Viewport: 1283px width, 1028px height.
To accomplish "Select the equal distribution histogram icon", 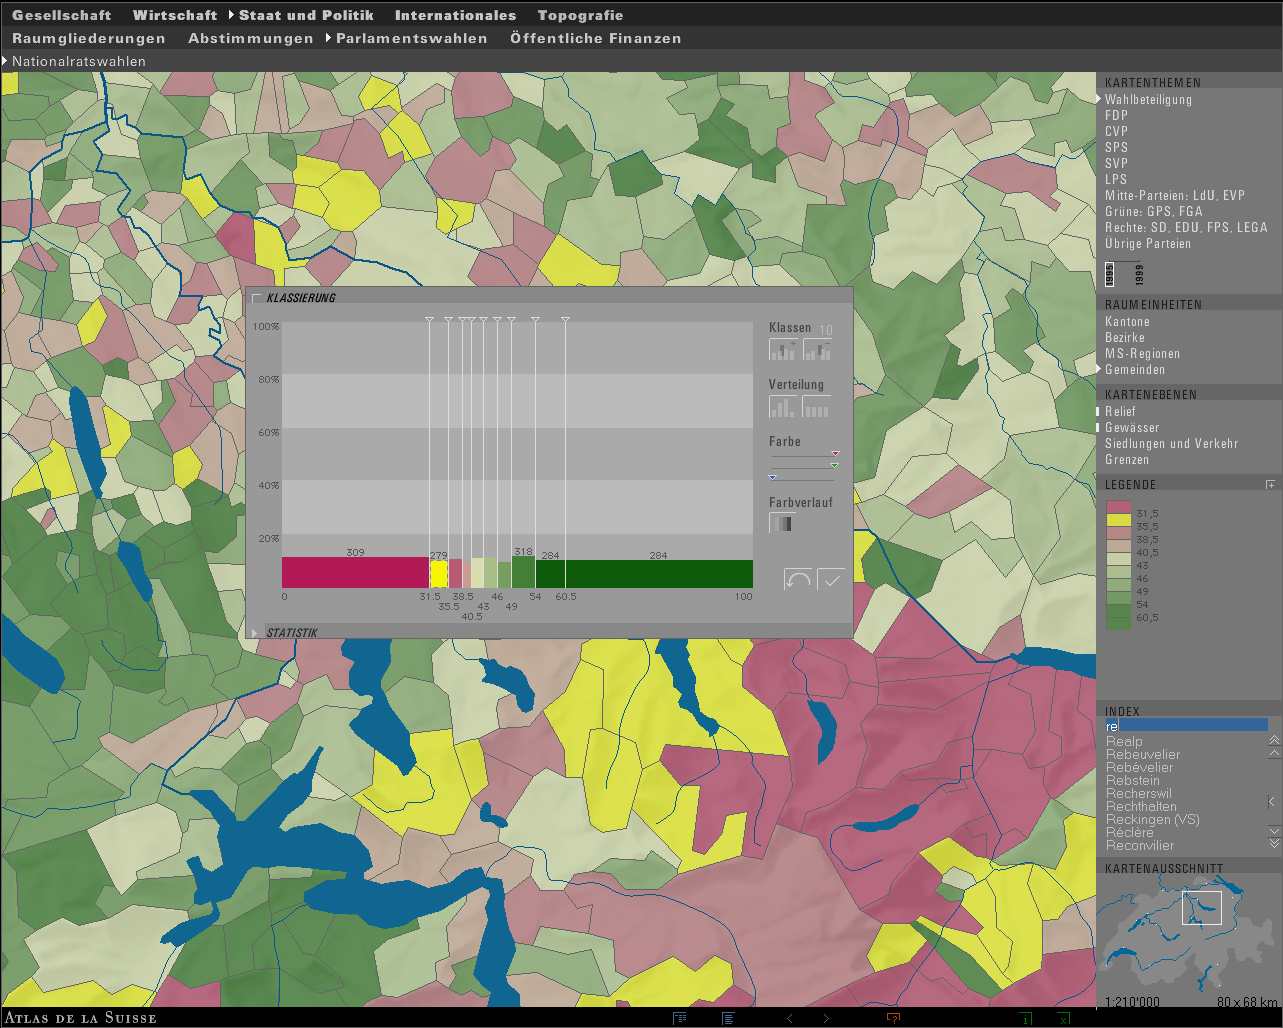I will 817,407.
